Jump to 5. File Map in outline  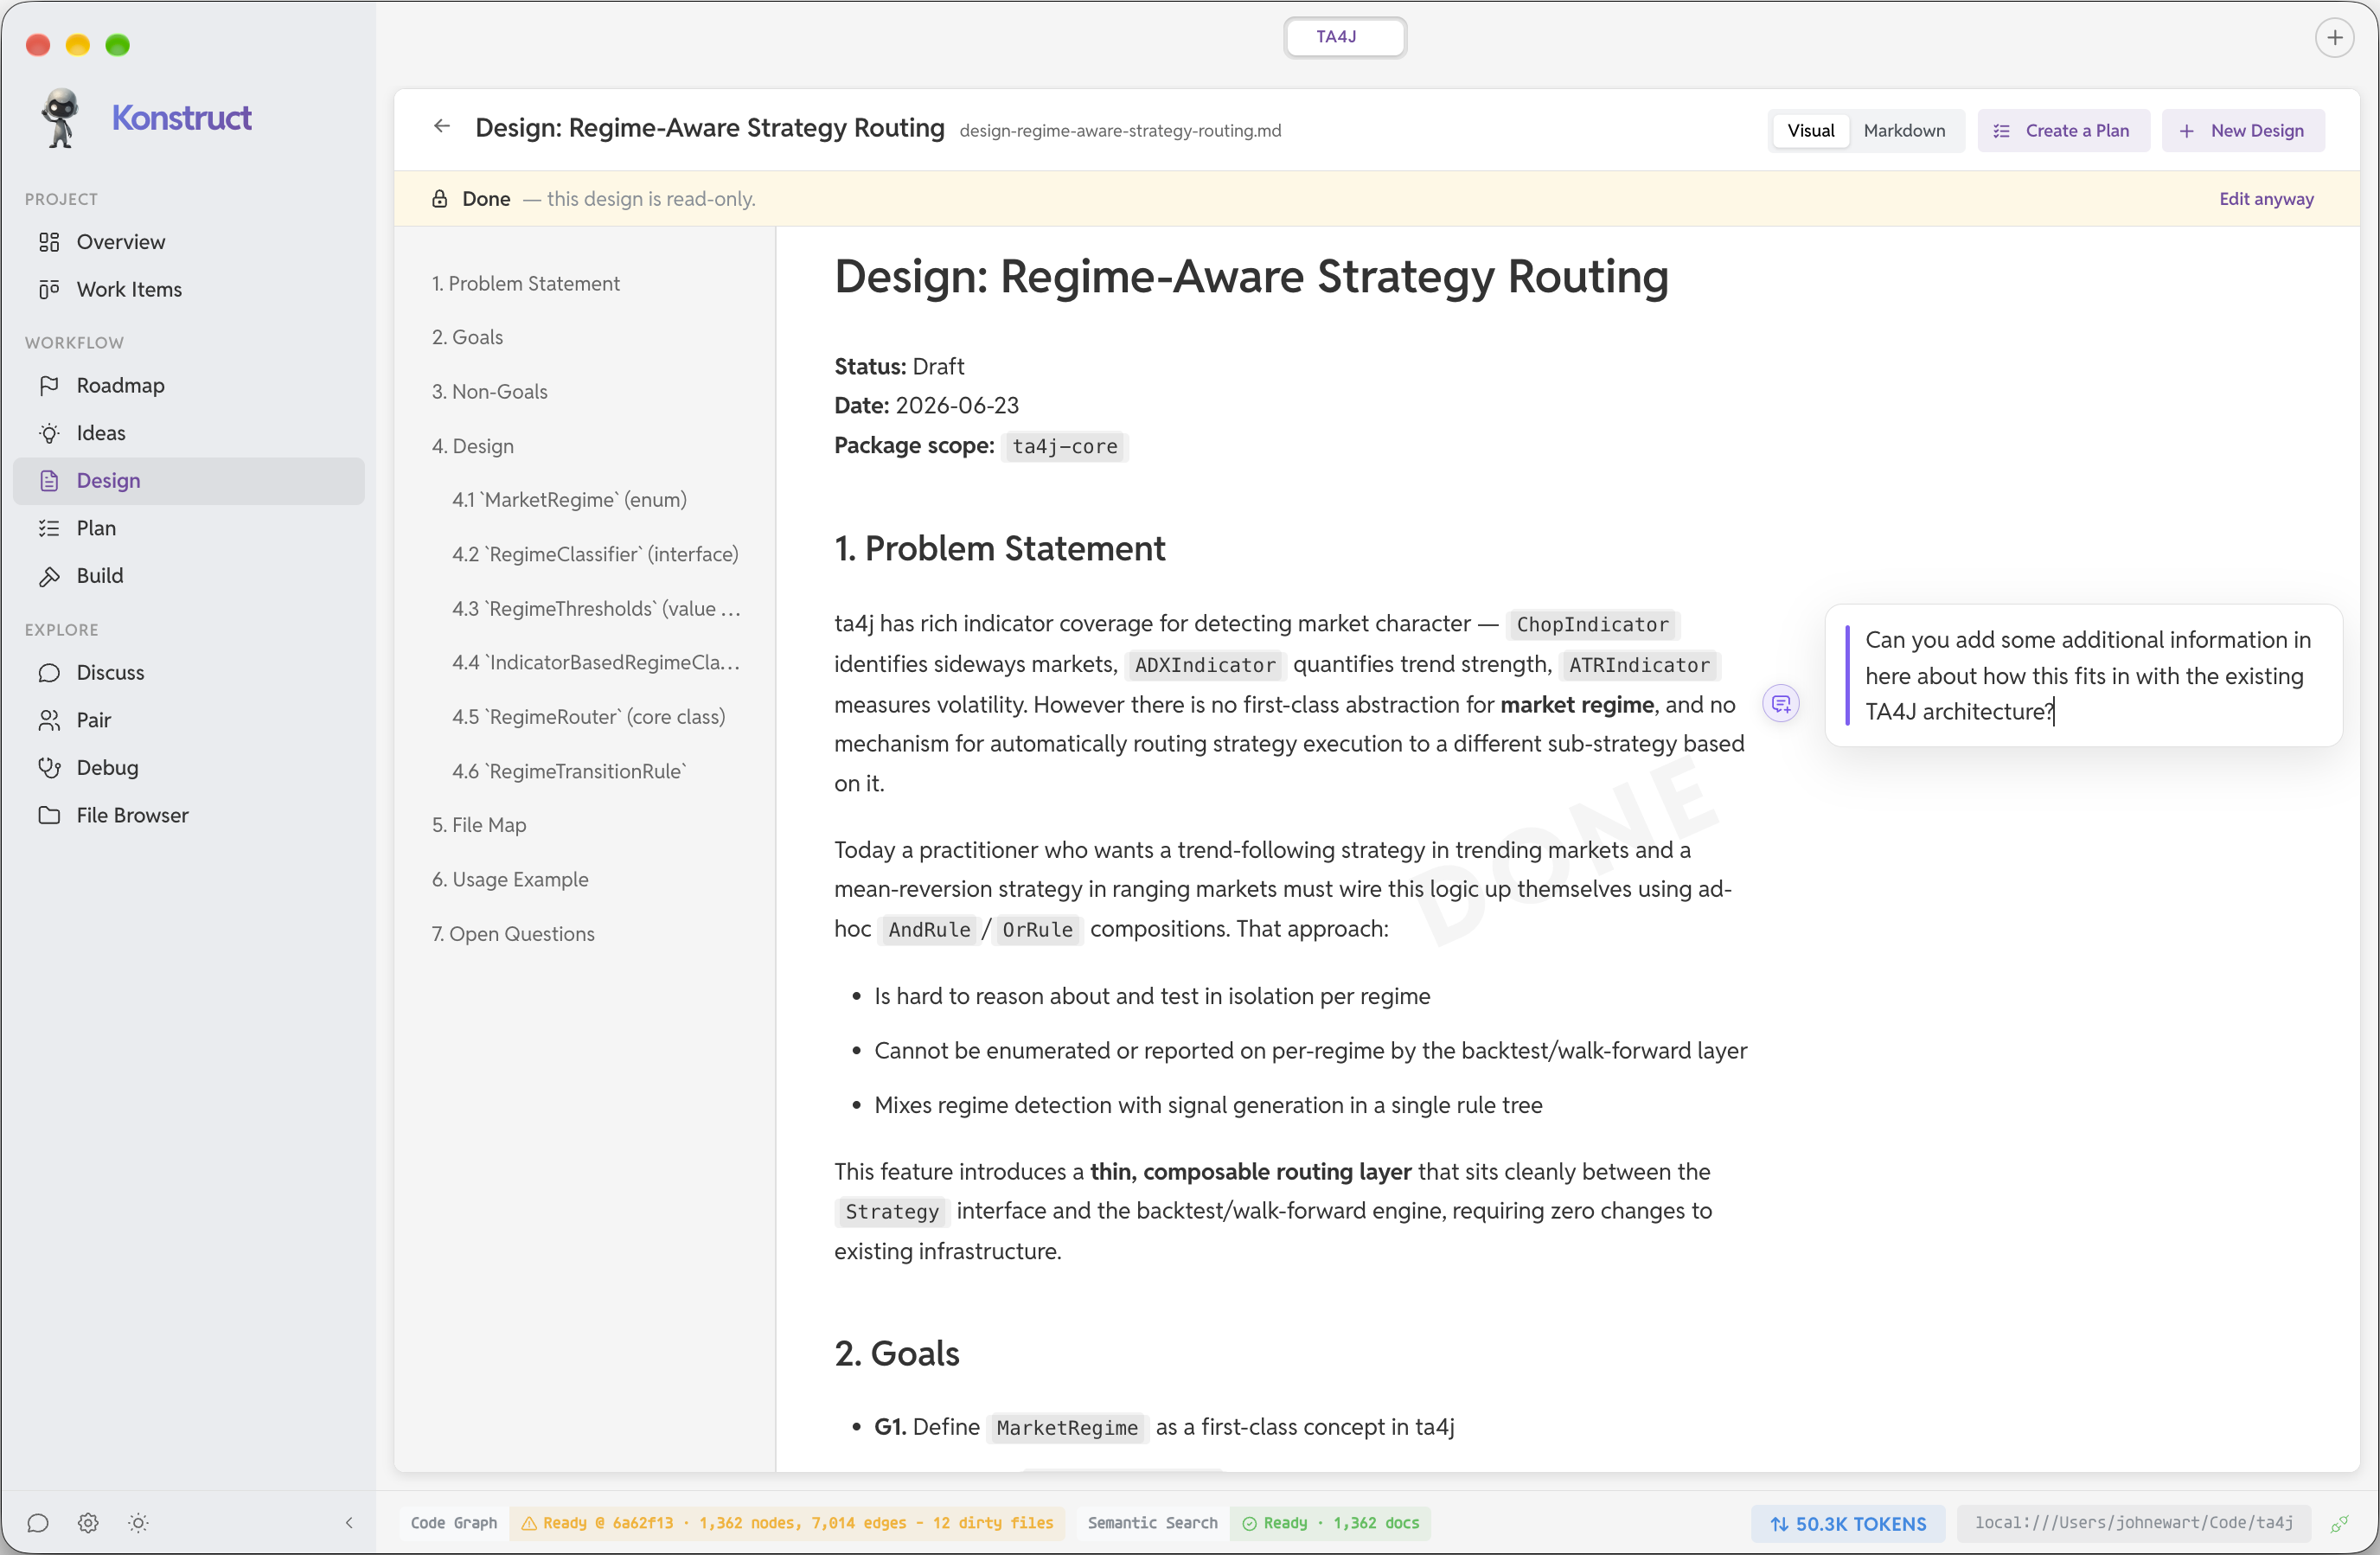click(x=478, y=824)
